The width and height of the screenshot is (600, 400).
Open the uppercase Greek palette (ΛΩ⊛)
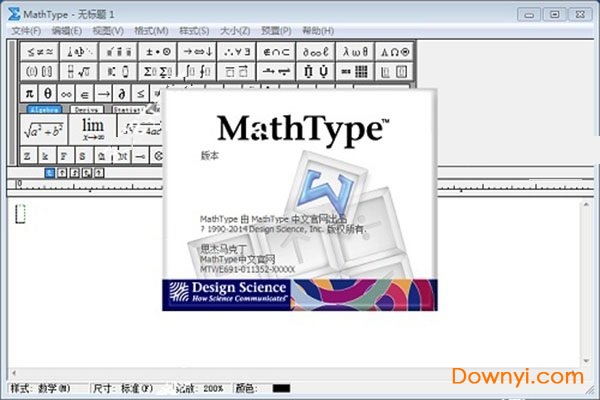click(395, 52)
